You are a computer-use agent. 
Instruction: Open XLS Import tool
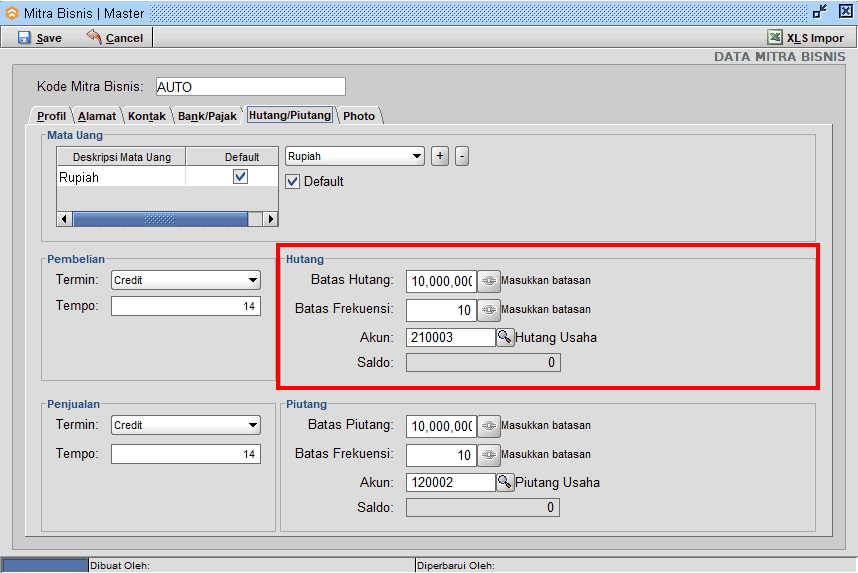coord(806,38)
